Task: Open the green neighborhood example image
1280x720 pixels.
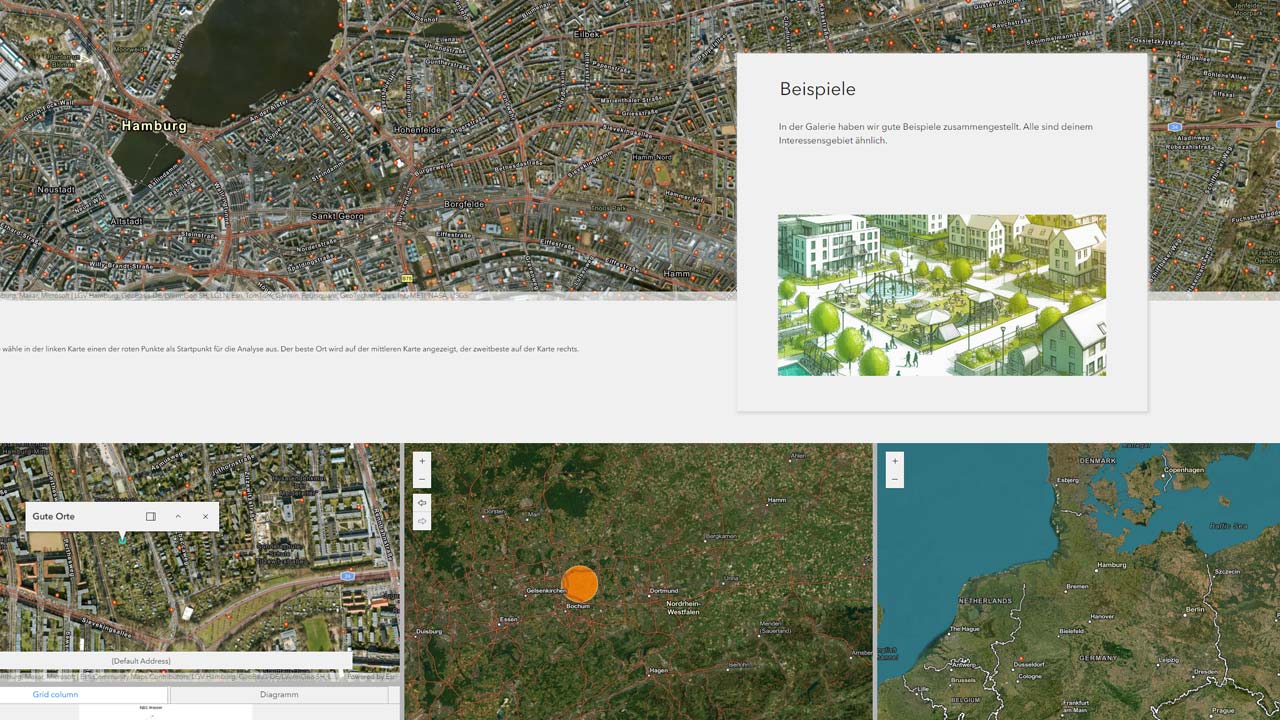Action: [x=941, y=295]
